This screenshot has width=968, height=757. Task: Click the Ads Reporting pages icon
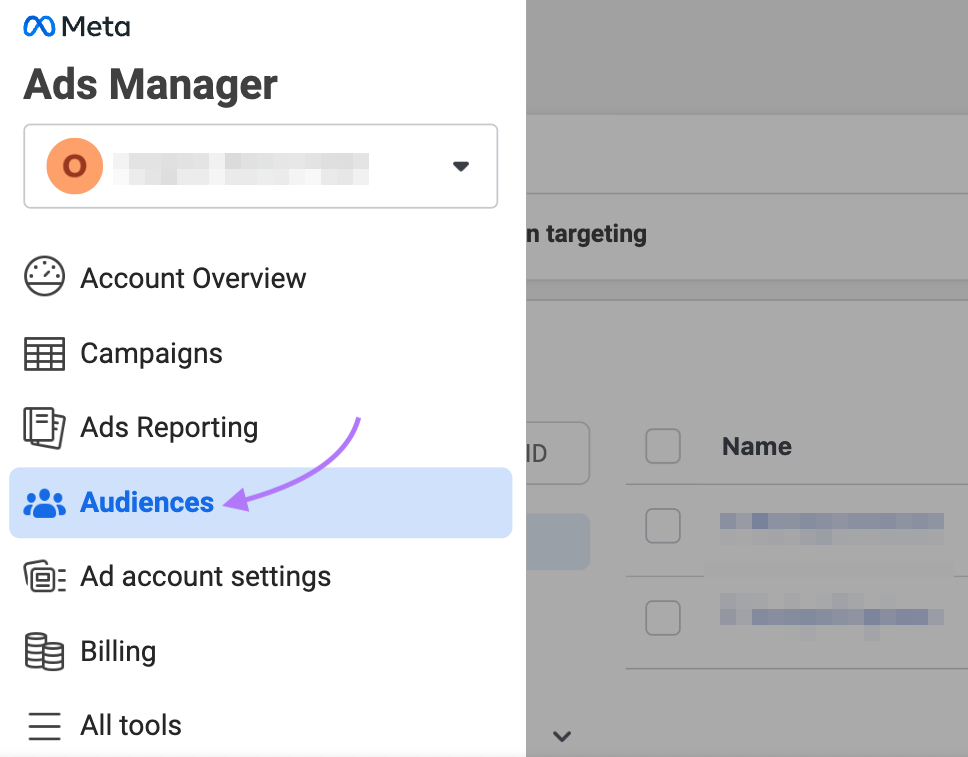click(x=42, y=427)
